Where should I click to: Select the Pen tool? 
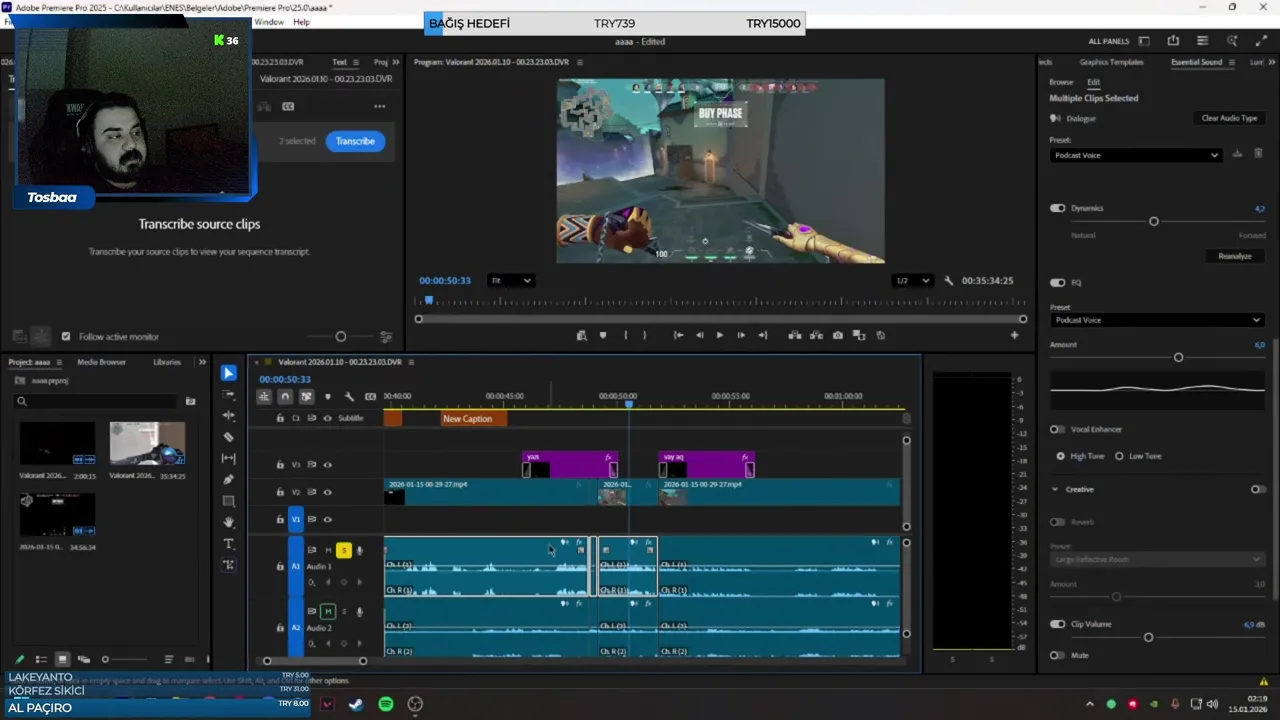point(229,480)
